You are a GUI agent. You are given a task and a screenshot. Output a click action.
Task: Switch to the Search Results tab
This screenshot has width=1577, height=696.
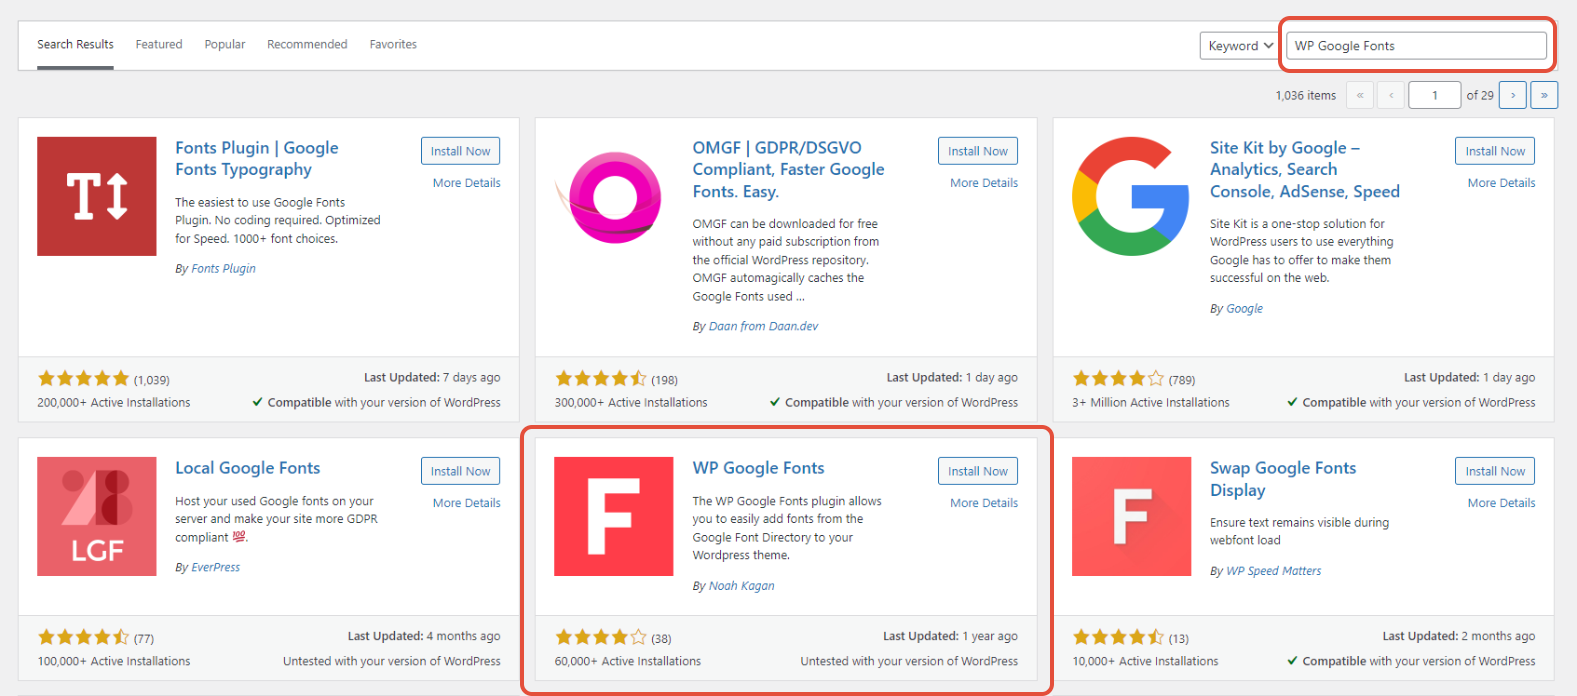[75, 44]
